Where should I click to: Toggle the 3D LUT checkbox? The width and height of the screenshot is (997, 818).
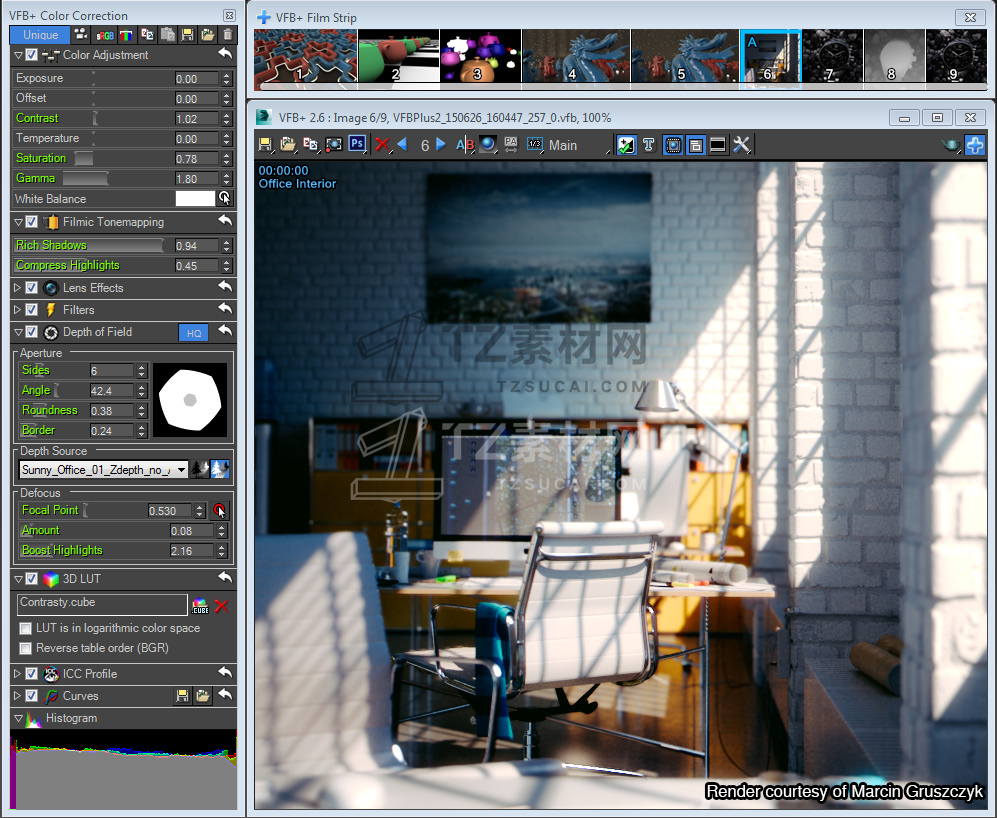(x=31, y=579)
